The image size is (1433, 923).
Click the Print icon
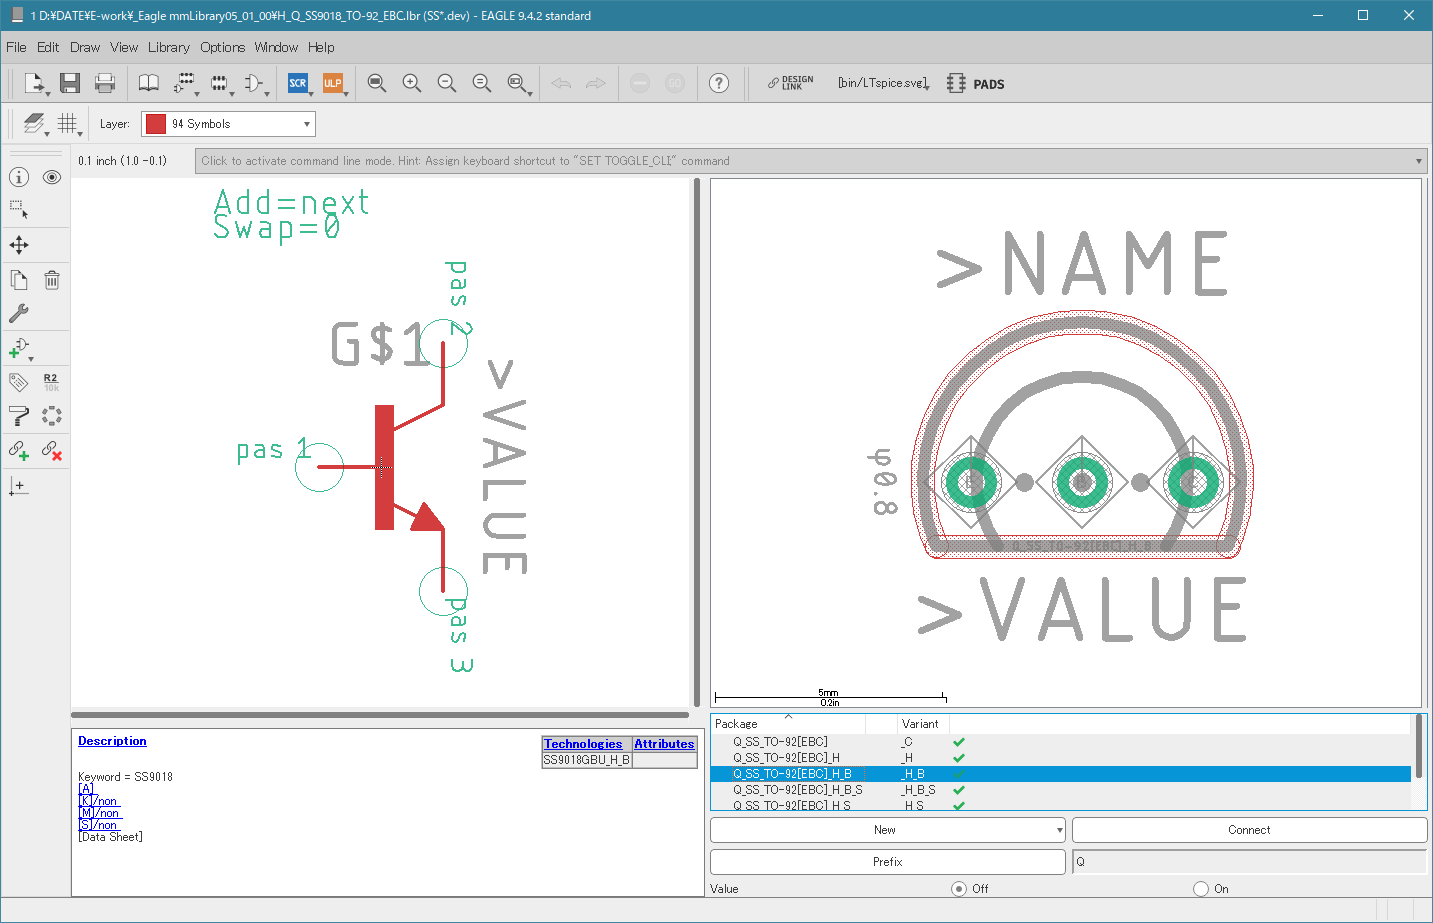click(x=105, y=83)
